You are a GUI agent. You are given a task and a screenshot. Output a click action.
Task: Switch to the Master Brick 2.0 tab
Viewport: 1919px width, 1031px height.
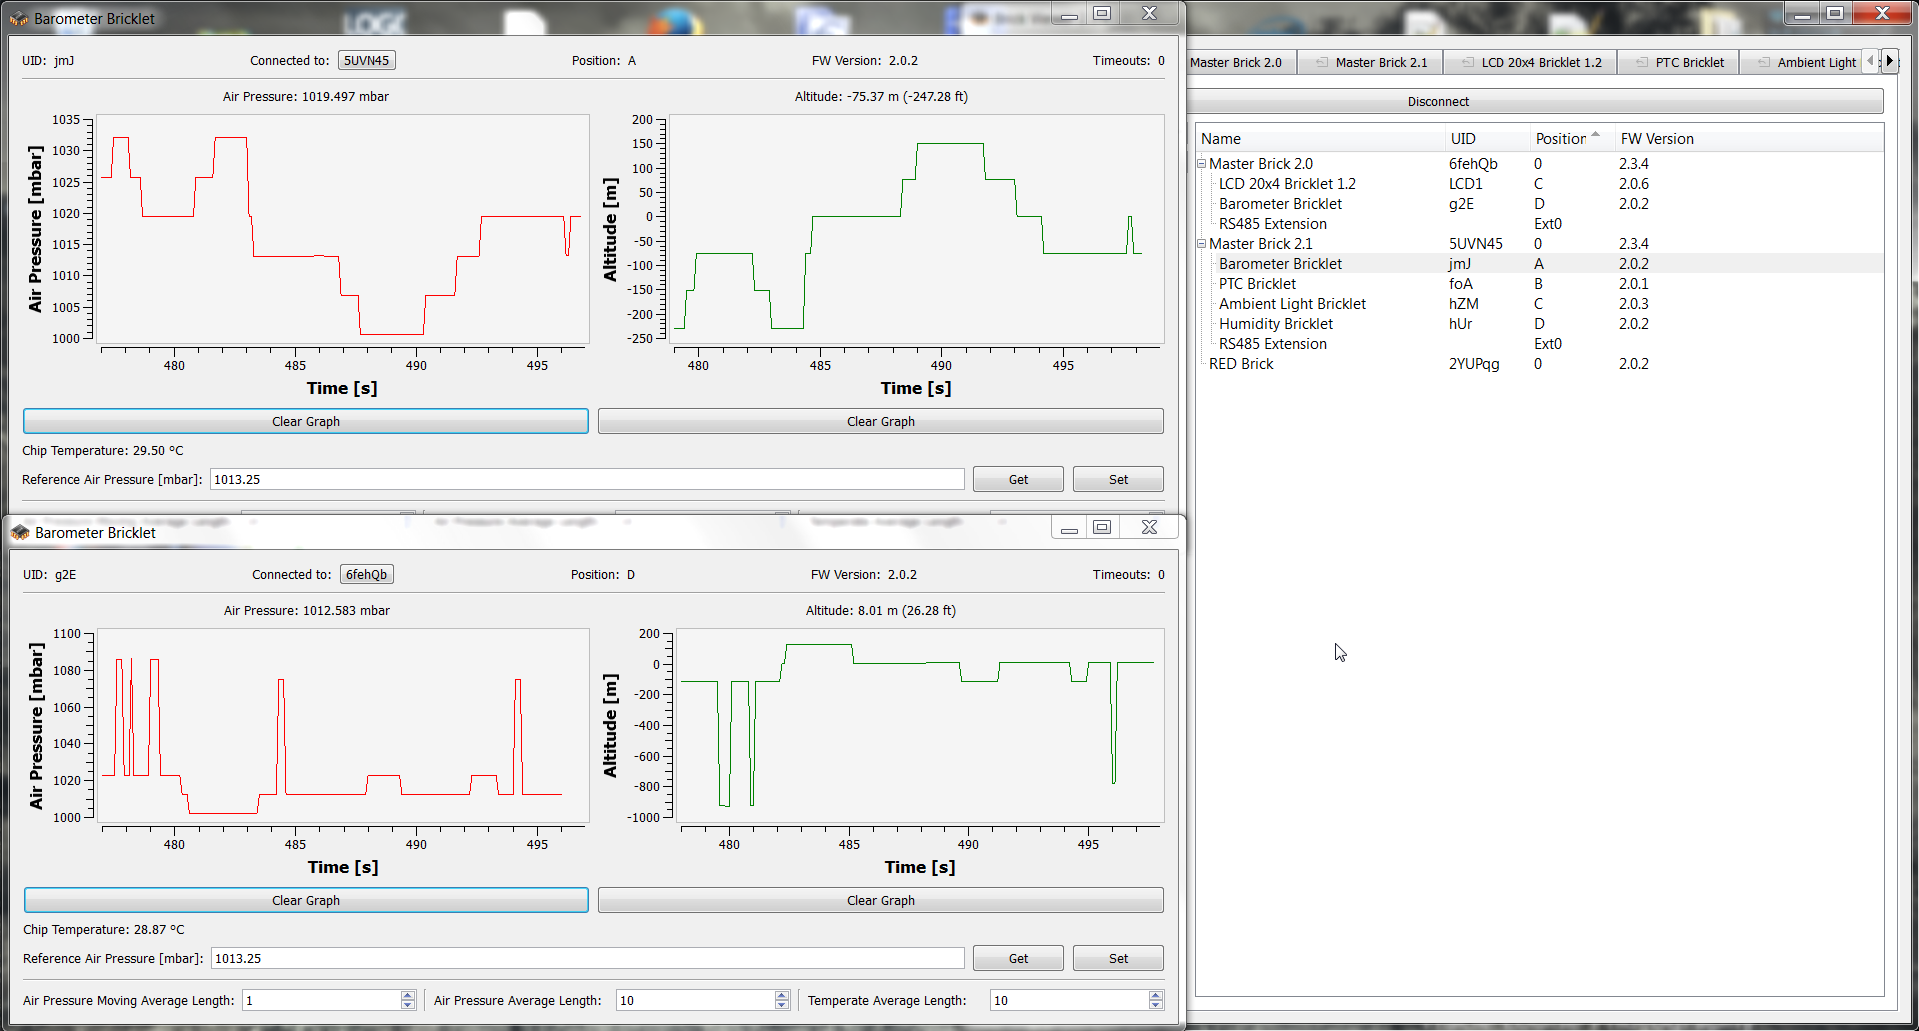[1236, 62]
